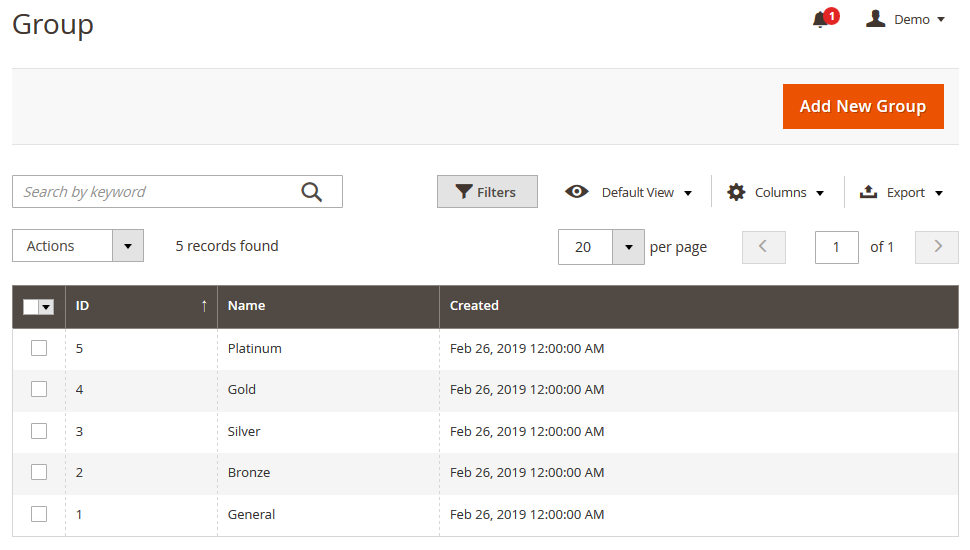This screenshot has height=550, width=970.
Task: Click the notifications bell icon
Action: pos(821,20)
